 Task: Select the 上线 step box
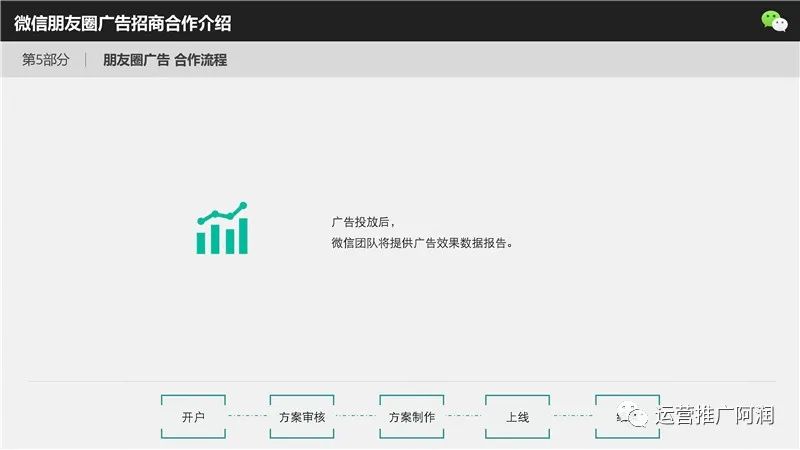pyautogui.click(x=517, y=416)
